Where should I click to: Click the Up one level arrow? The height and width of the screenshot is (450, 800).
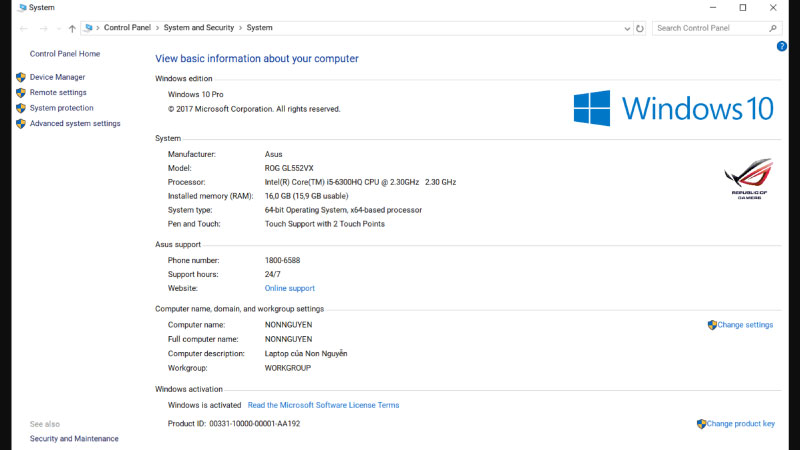72,28
